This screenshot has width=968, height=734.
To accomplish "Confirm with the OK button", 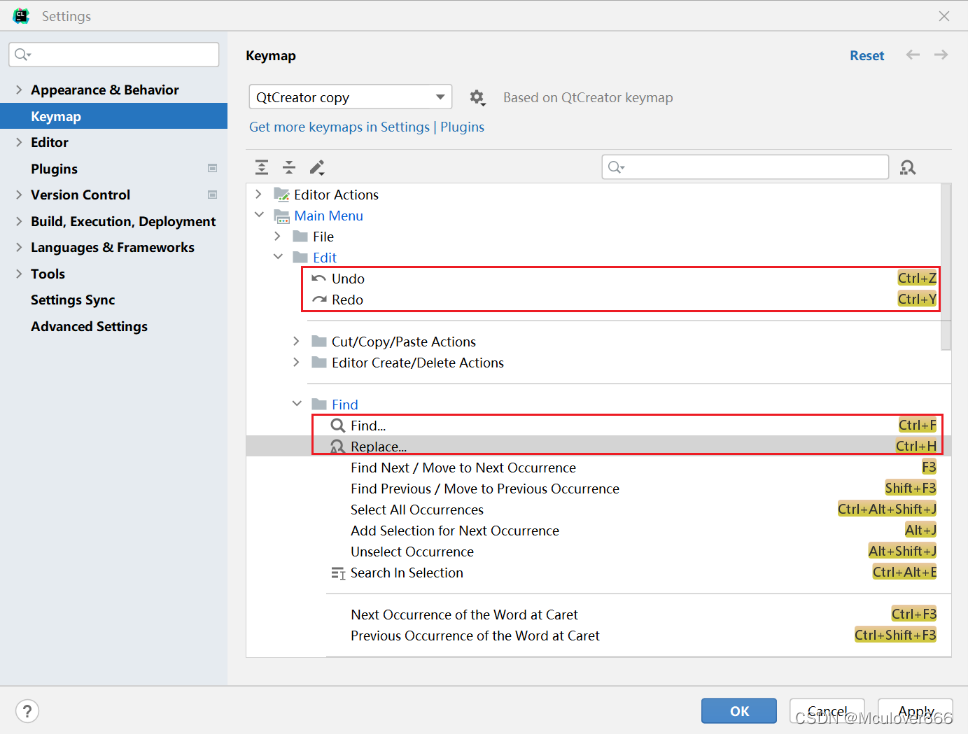I will pos(739,711).
